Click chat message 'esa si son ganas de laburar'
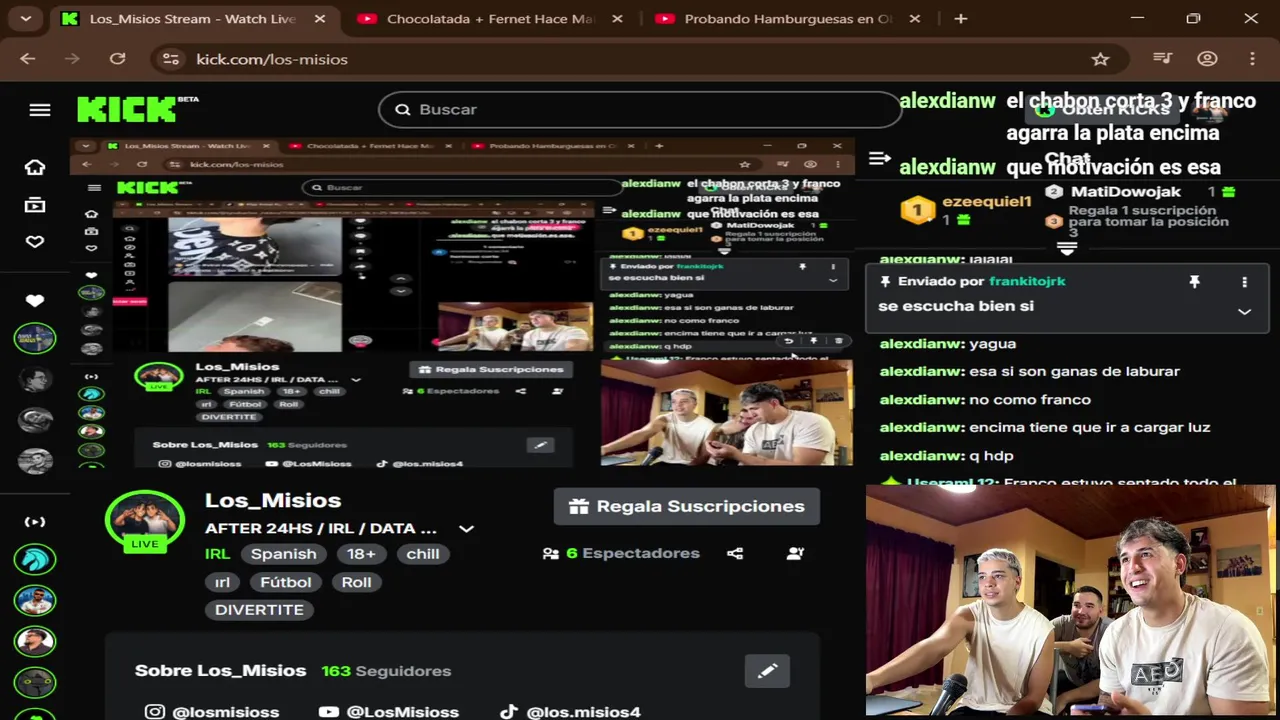 1074,371
